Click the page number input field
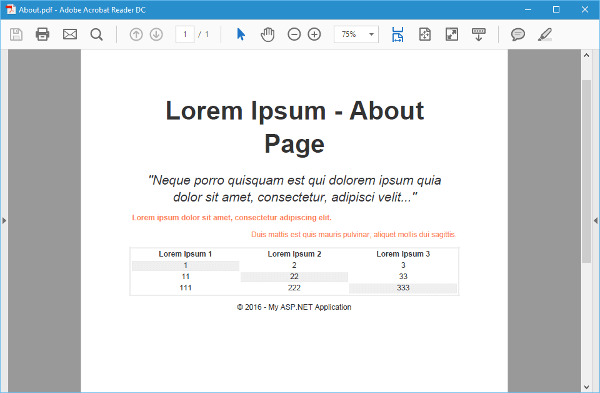The height and width of the screenshot is (393, 600). click(x=185, y=34)
